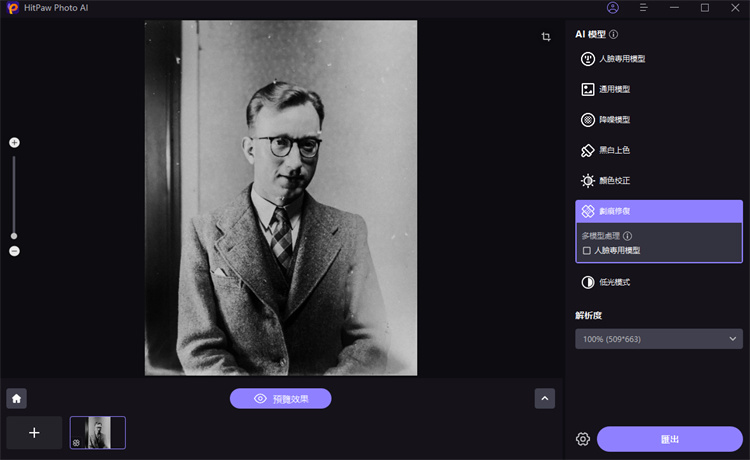The height and width of the screenshot is (460, 750).
Task: Go to home screen via home icon
Action: (x=16, y=398)
